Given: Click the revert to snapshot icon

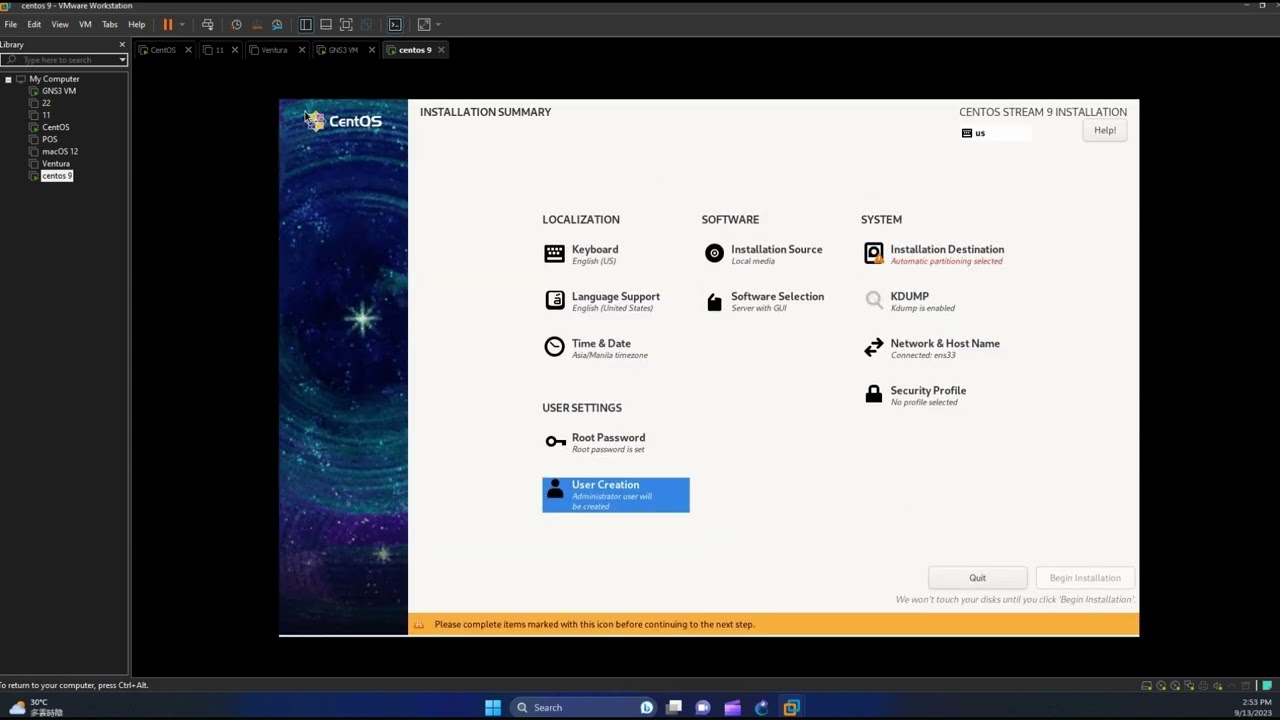Looking at the screenshot, I should click(256, 24).
